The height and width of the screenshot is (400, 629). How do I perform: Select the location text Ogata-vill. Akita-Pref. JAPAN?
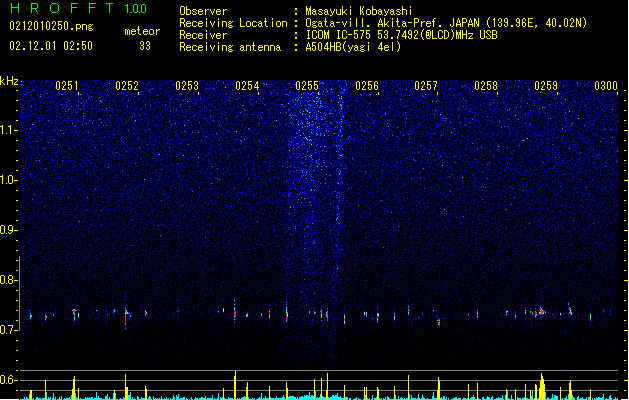(x=392, y=23)
